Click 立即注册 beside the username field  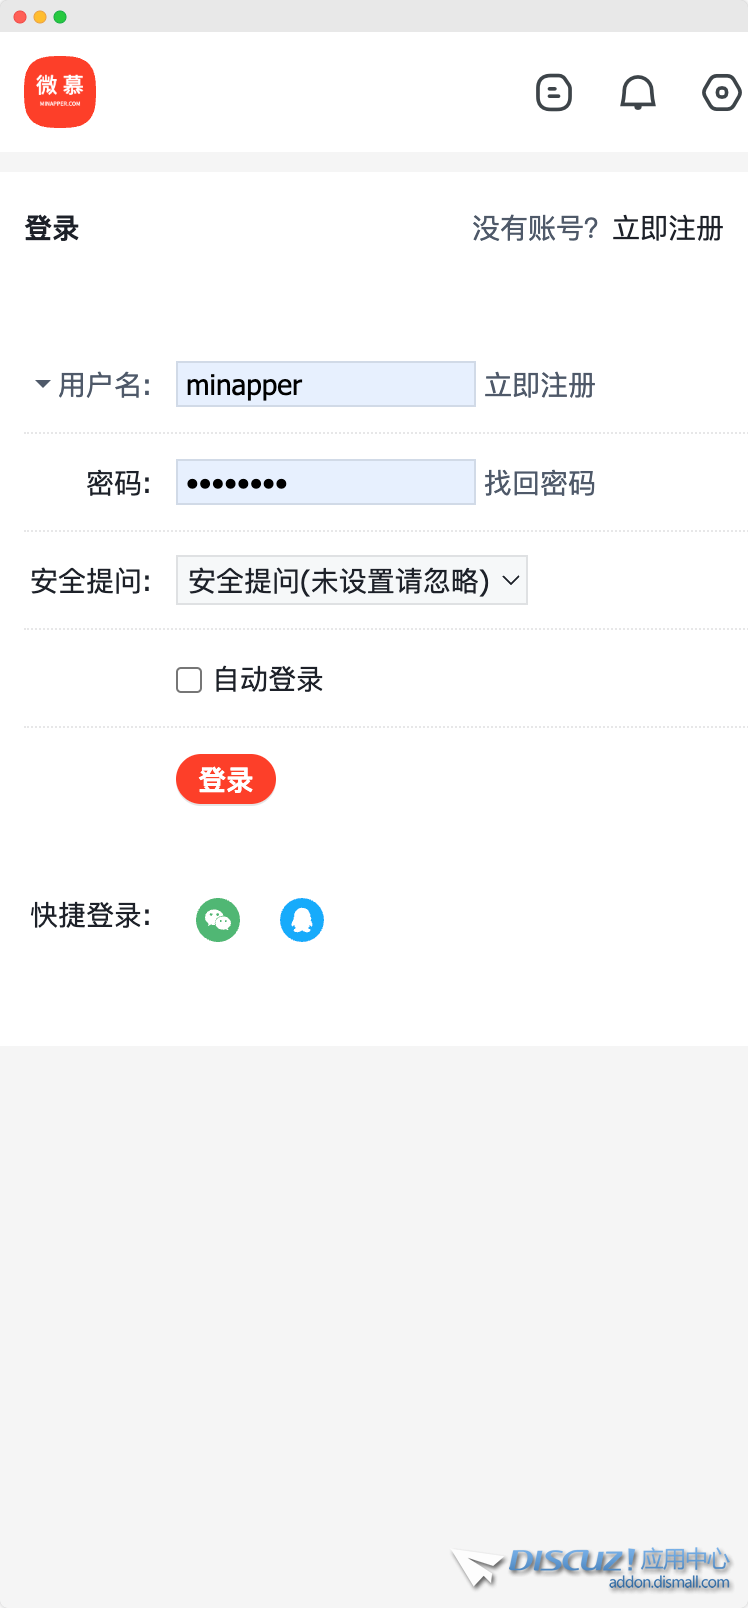click(540, 385)
